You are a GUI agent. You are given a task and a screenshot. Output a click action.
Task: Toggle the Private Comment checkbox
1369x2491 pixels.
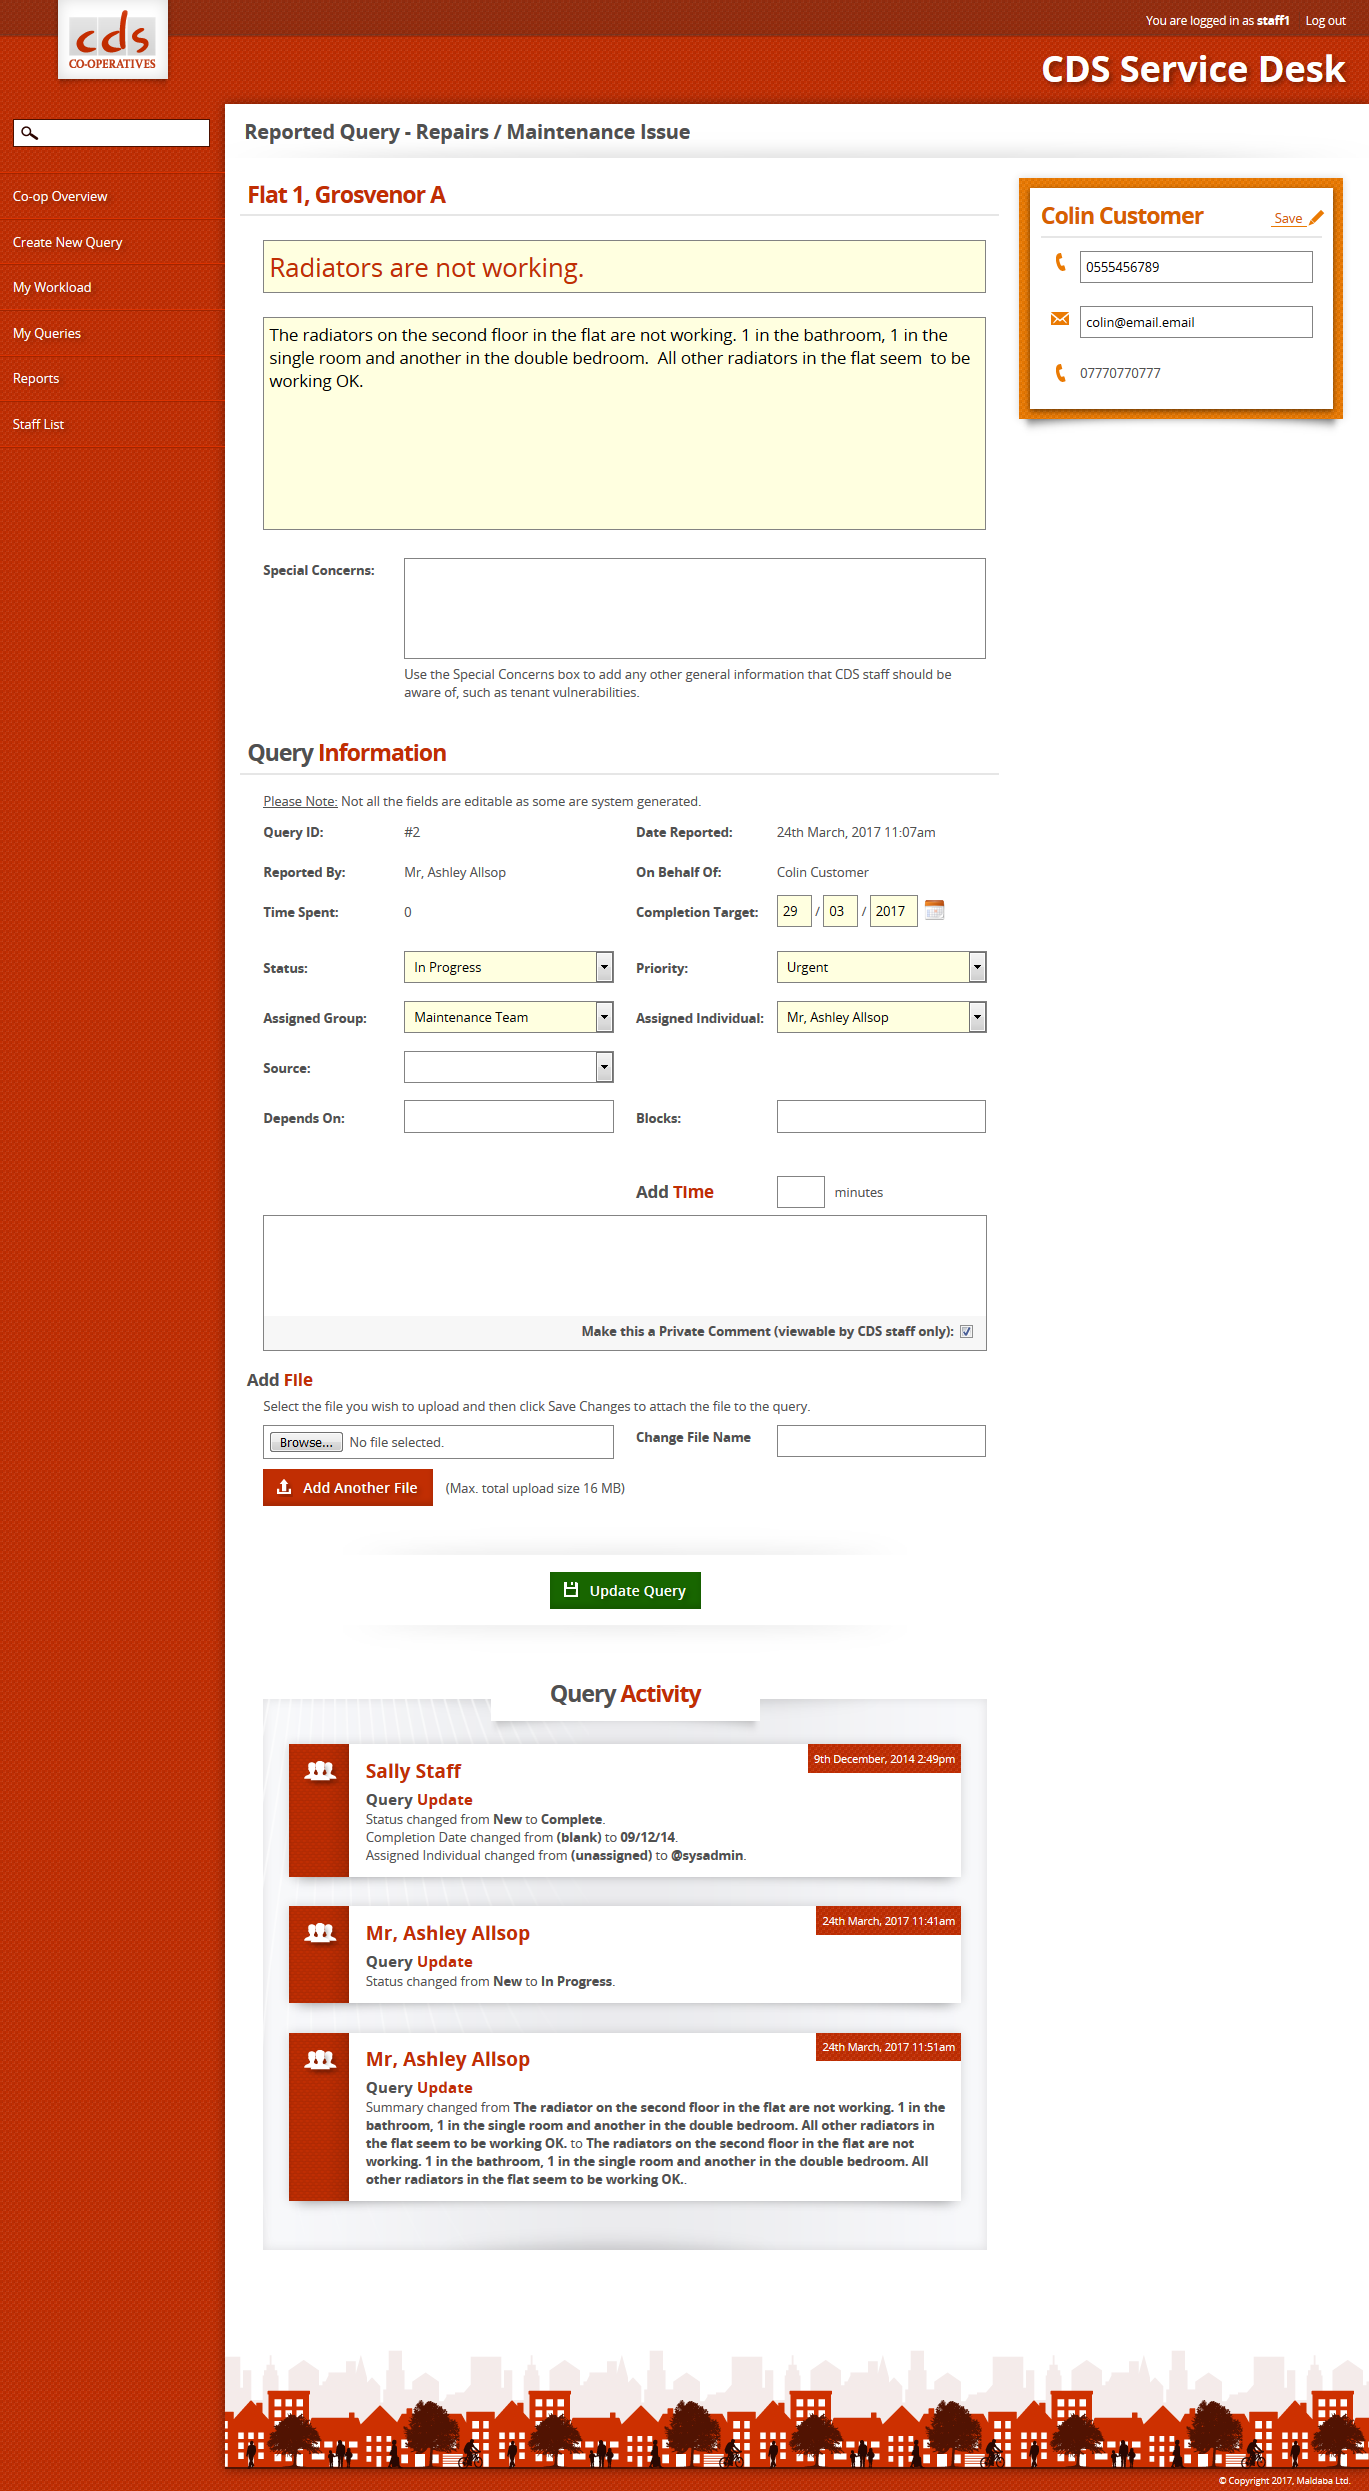click(966, 1331)
